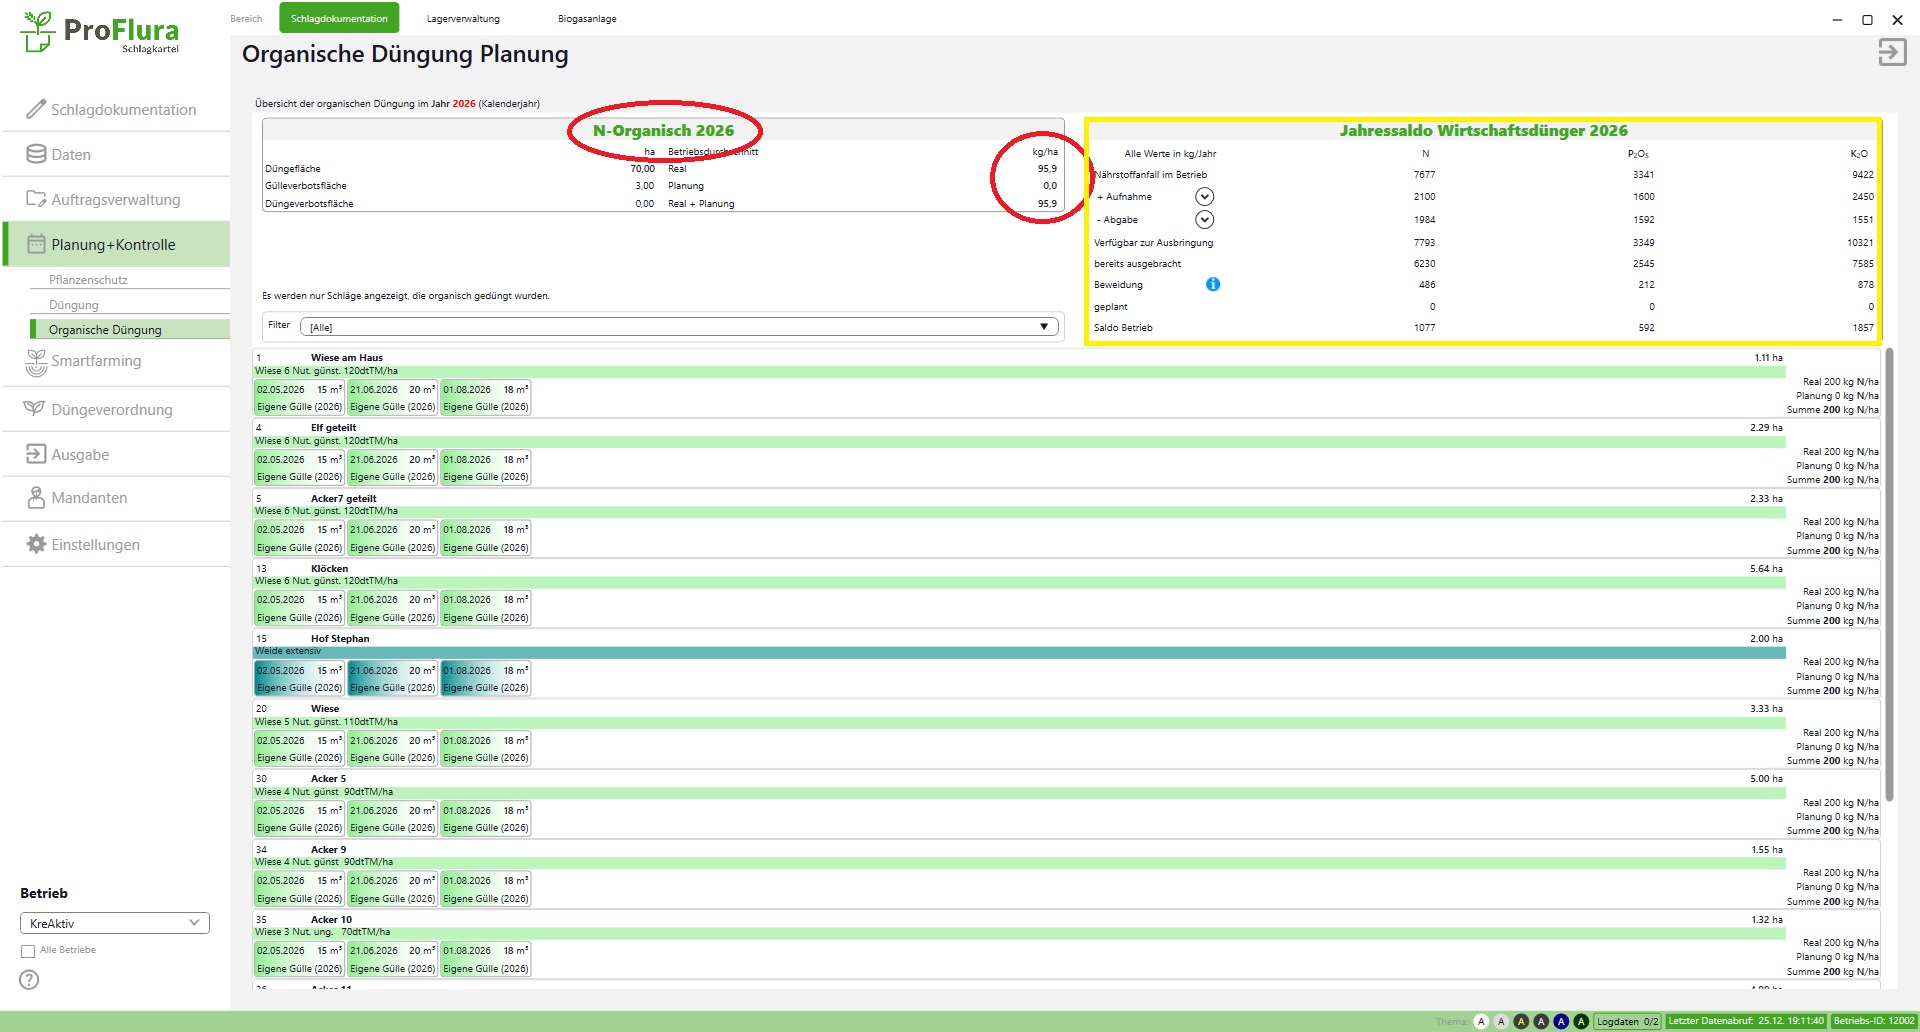Click the Daten database icon
Screen dimensions: 1920x1032
click(x=36, y=154)
